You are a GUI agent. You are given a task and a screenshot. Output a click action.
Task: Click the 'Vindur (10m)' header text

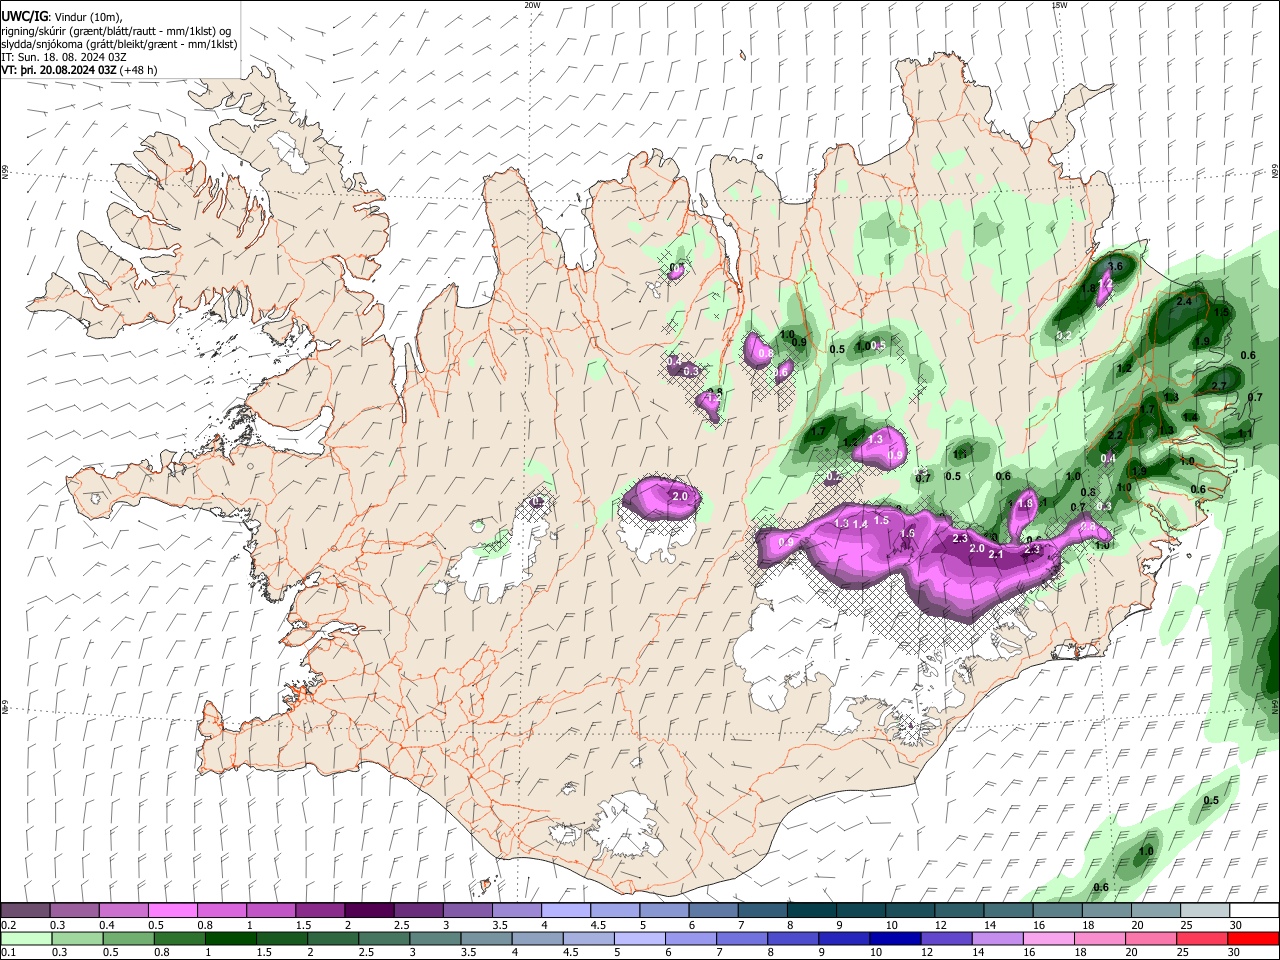[87, 18]
